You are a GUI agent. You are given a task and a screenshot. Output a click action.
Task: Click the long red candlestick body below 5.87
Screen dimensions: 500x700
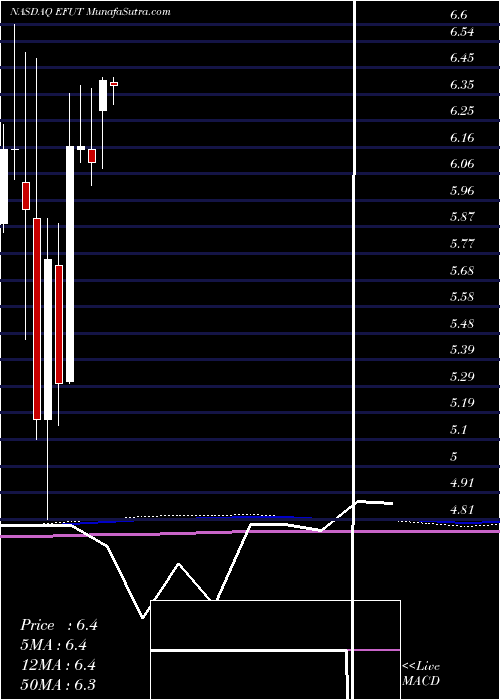(x=37, y=319)
